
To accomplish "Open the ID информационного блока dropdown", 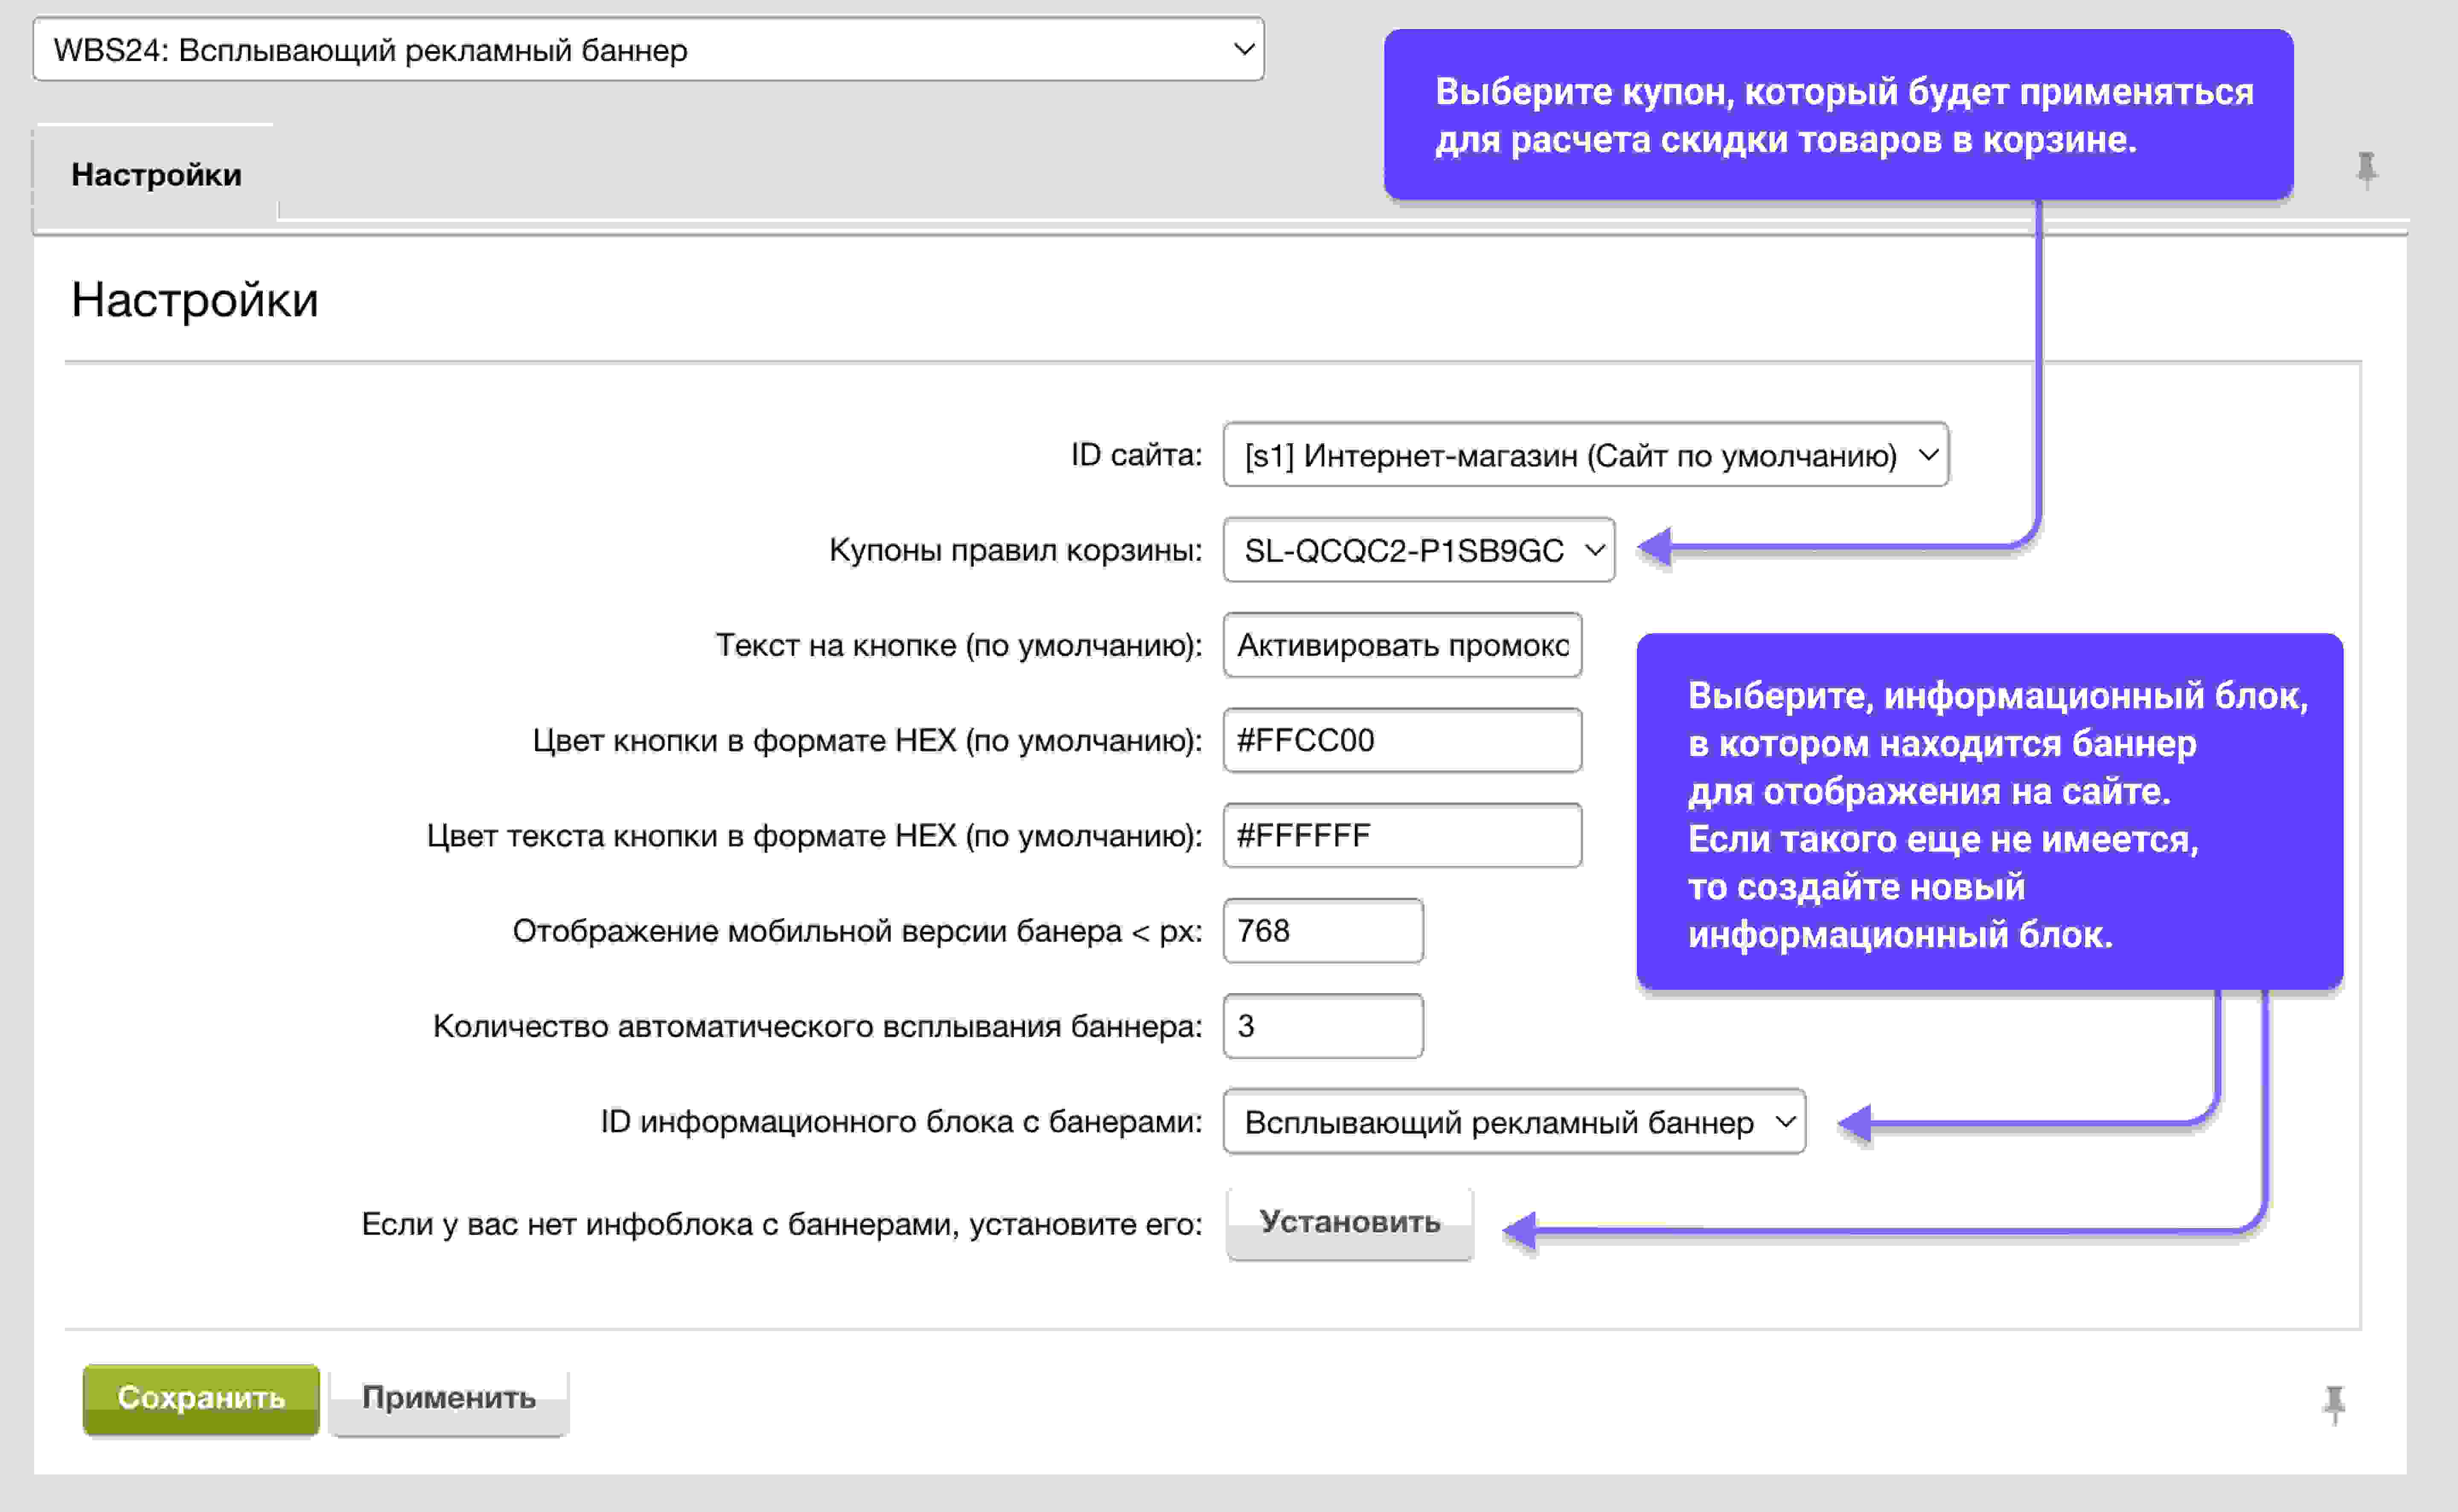I will [1514, 1122].
